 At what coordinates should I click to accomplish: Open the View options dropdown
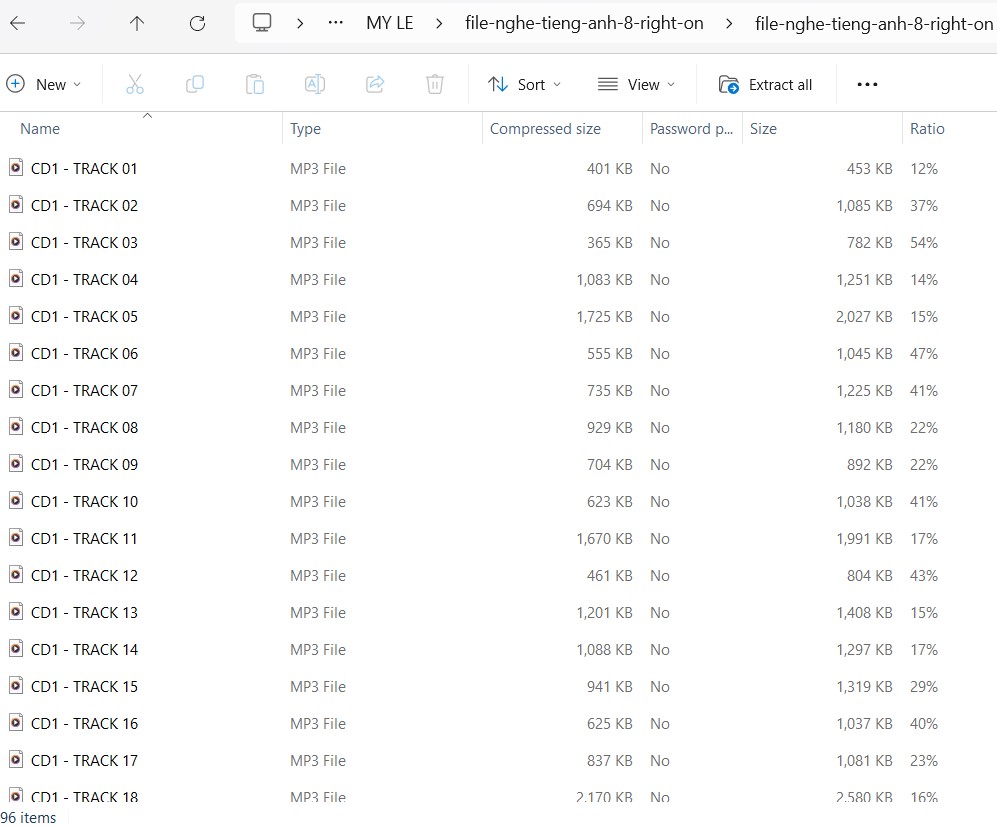click(x=637, y=84)
